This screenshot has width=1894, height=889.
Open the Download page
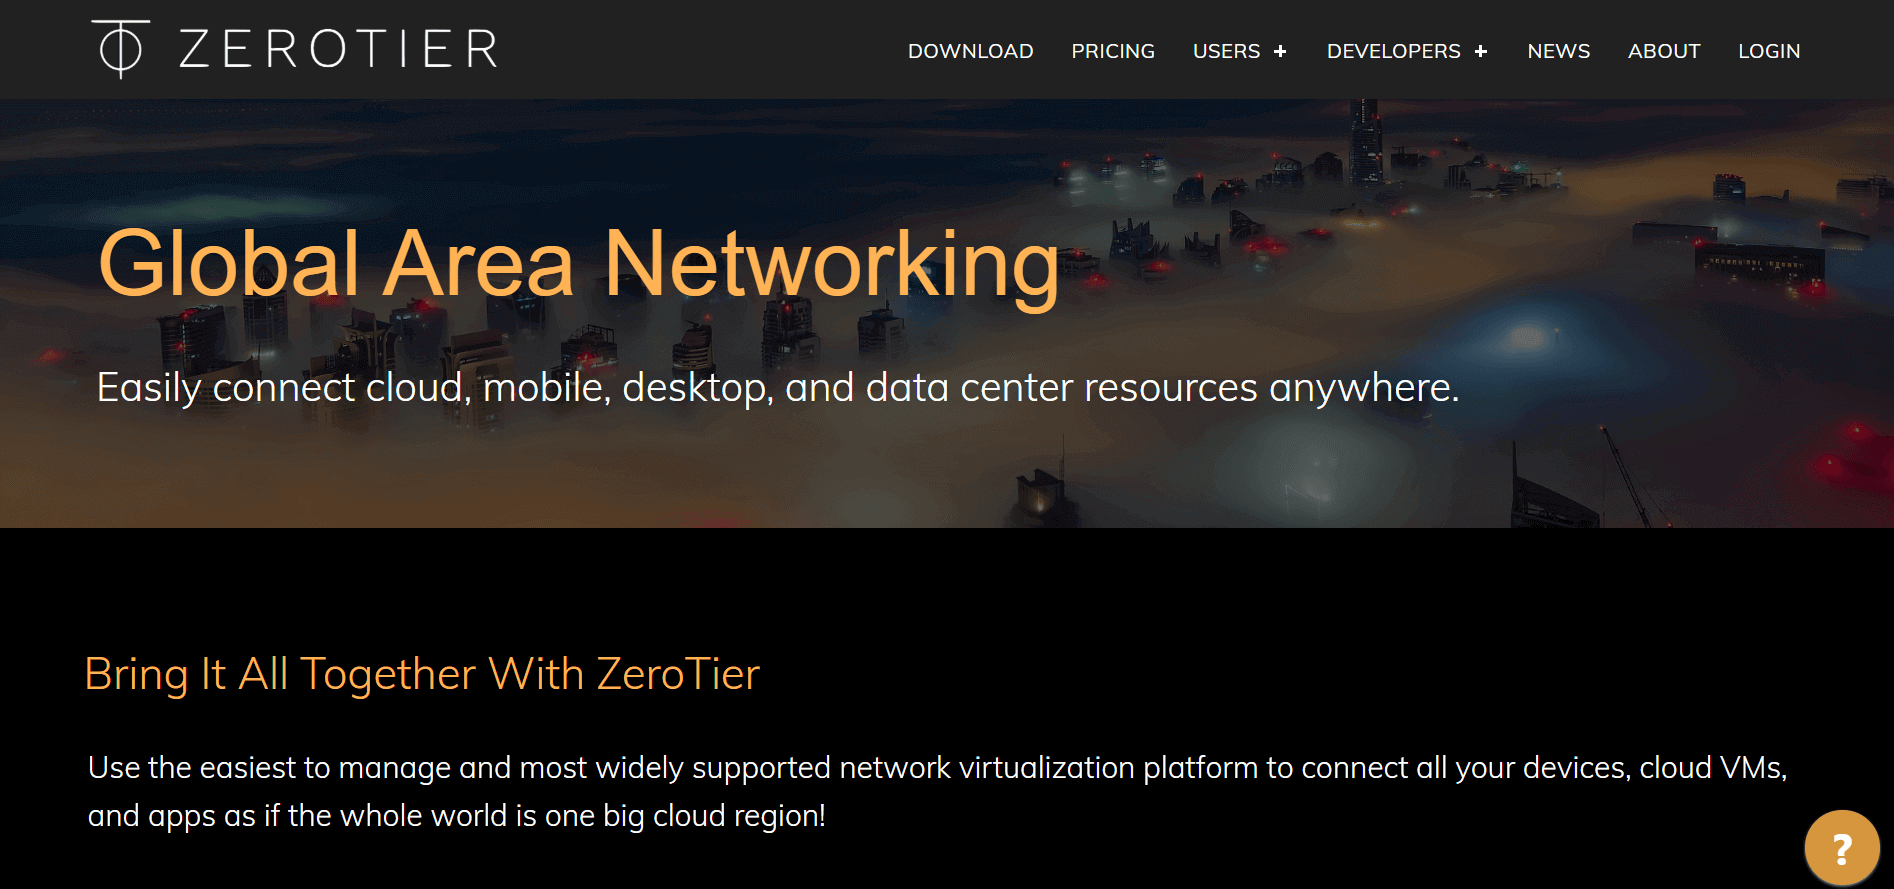[970, 51]
